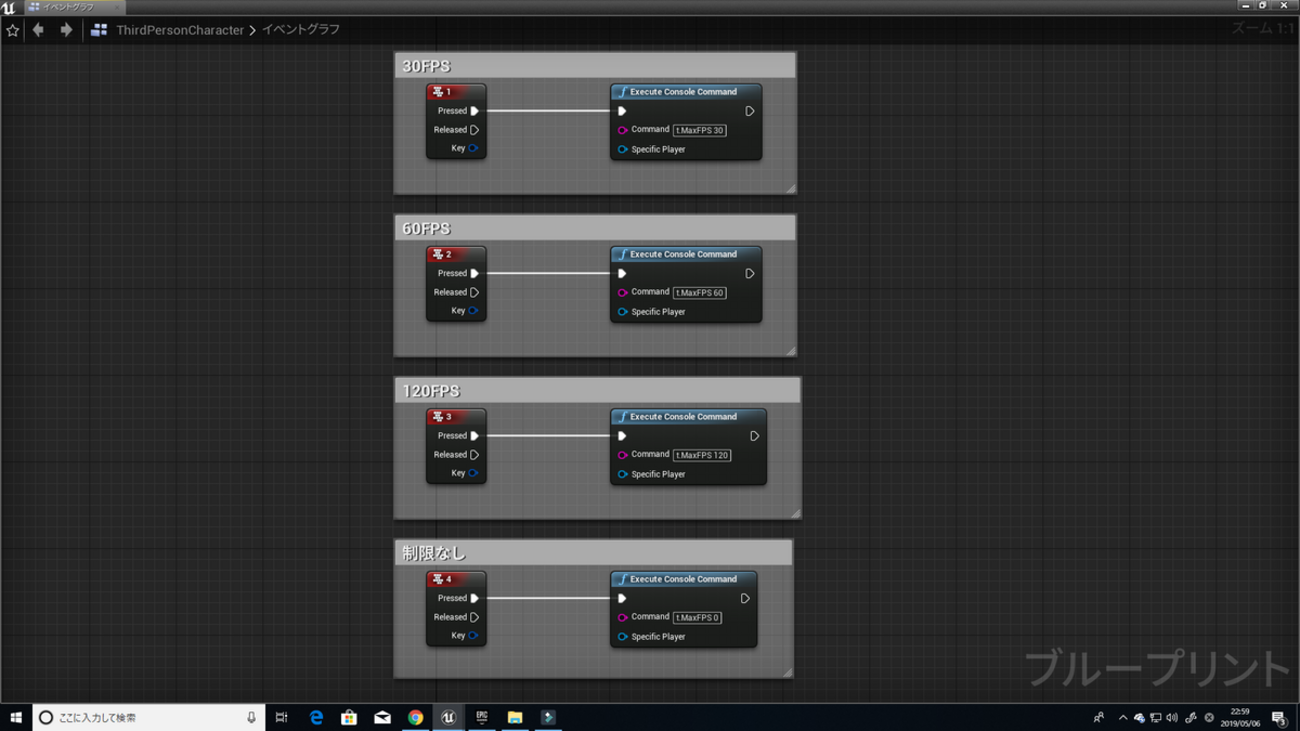Click the microphone icon in search box
Viewport: 1300px width, 731px height.
251,717
